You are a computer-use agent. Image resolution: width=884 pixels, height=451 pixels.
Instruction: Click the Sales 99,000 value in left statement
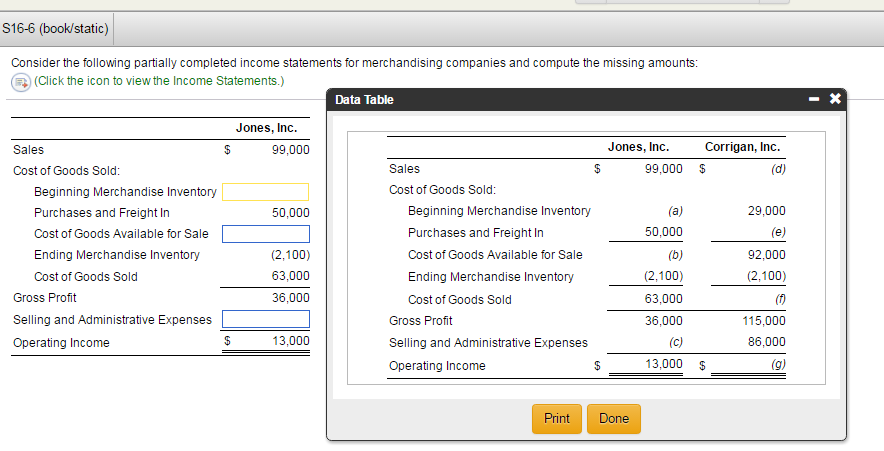coord(290,150)
